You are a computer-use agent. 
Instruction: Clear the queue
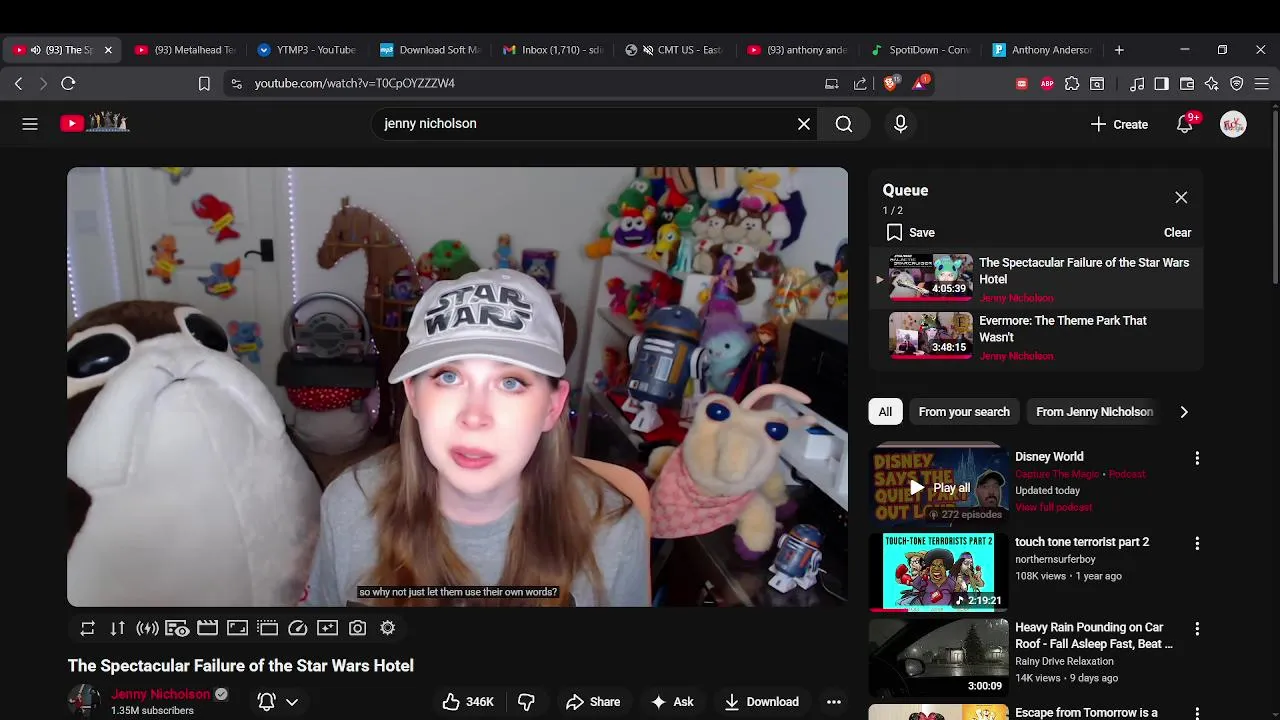point(1177,232)
